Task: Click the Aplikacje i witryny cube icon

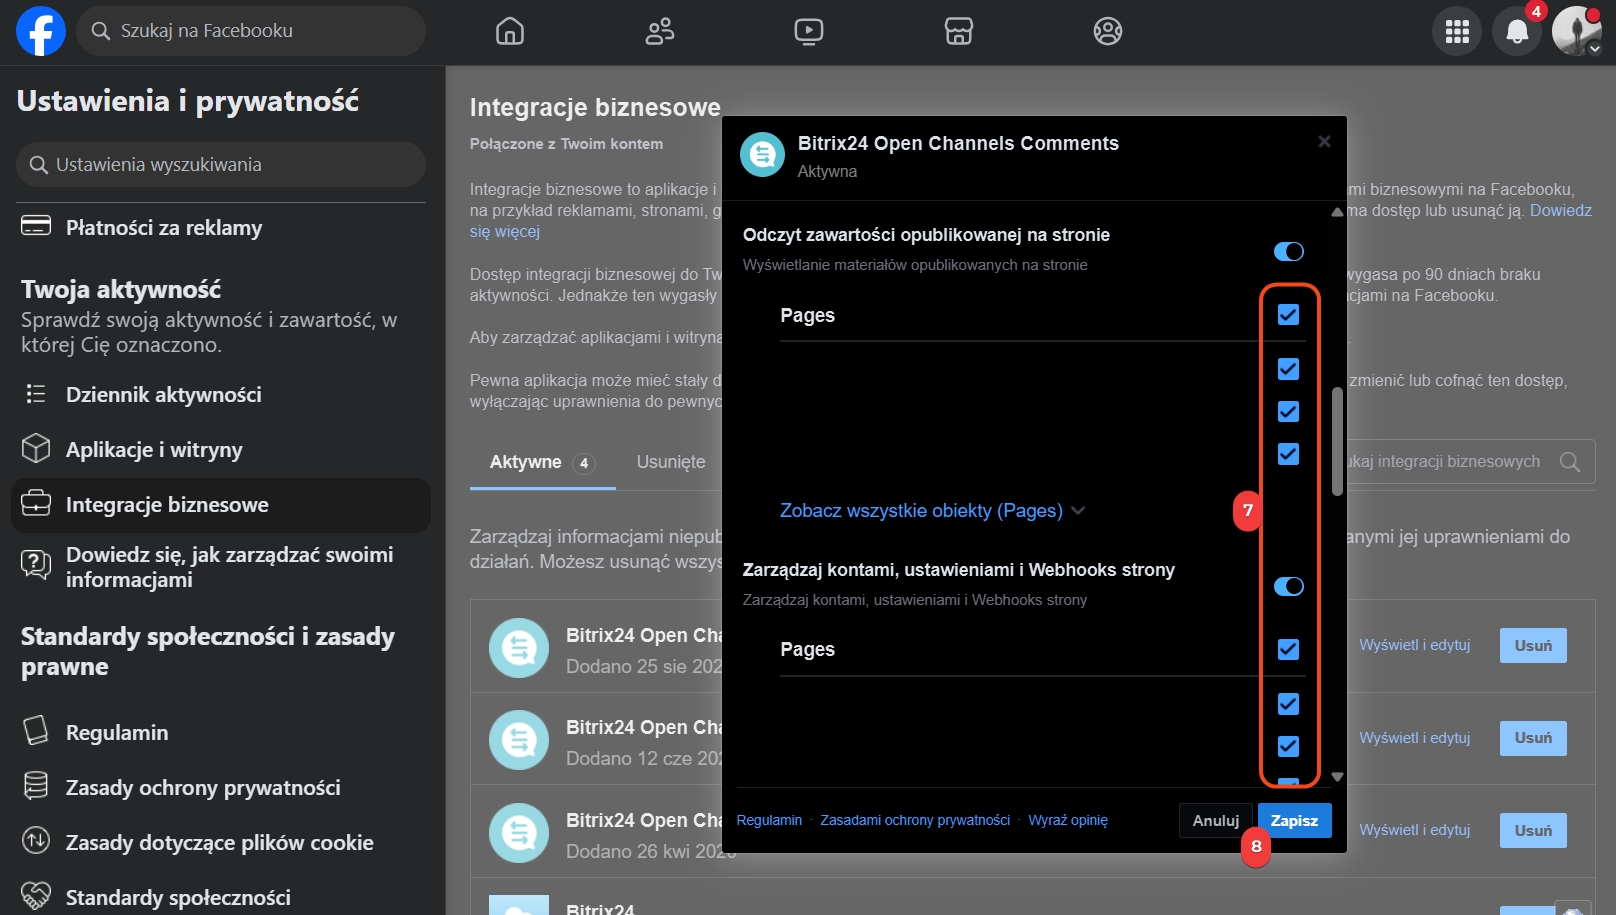Action: (36, 449)
